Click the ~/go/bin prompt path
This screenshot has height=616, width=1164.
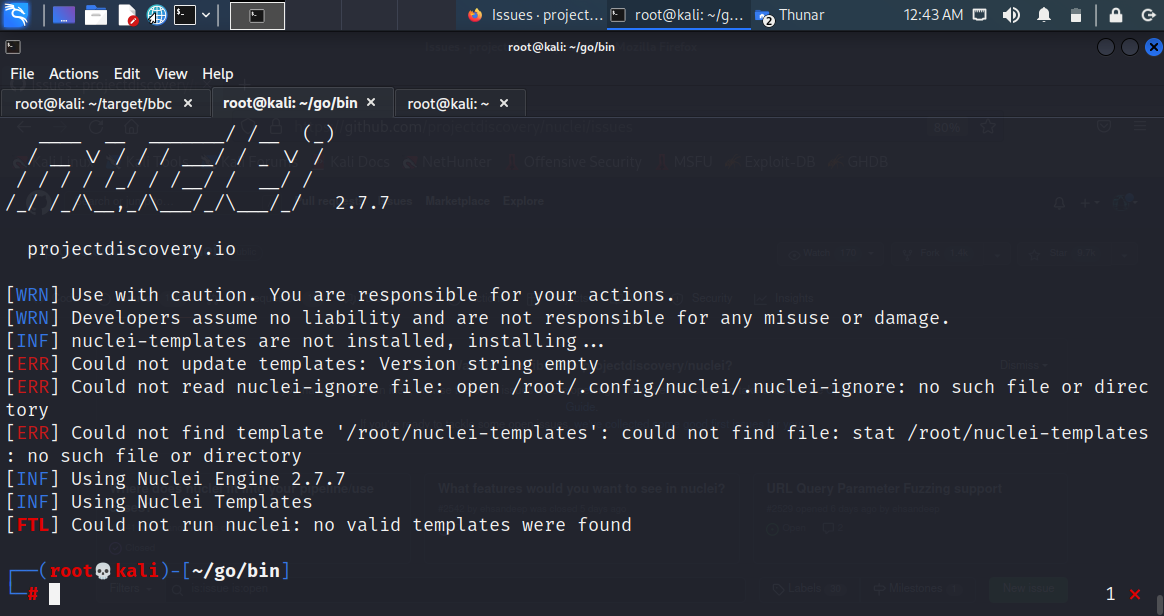tap(236, 571)
